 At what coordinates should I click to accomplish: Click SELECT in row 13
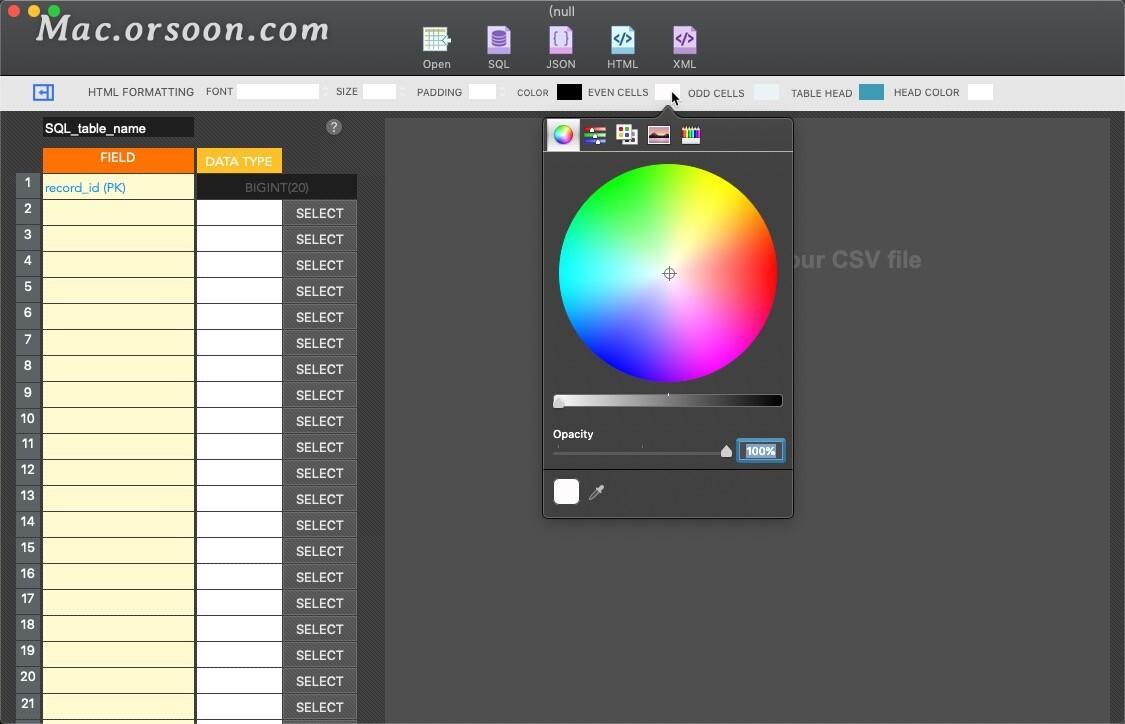[x=319, y=499]
